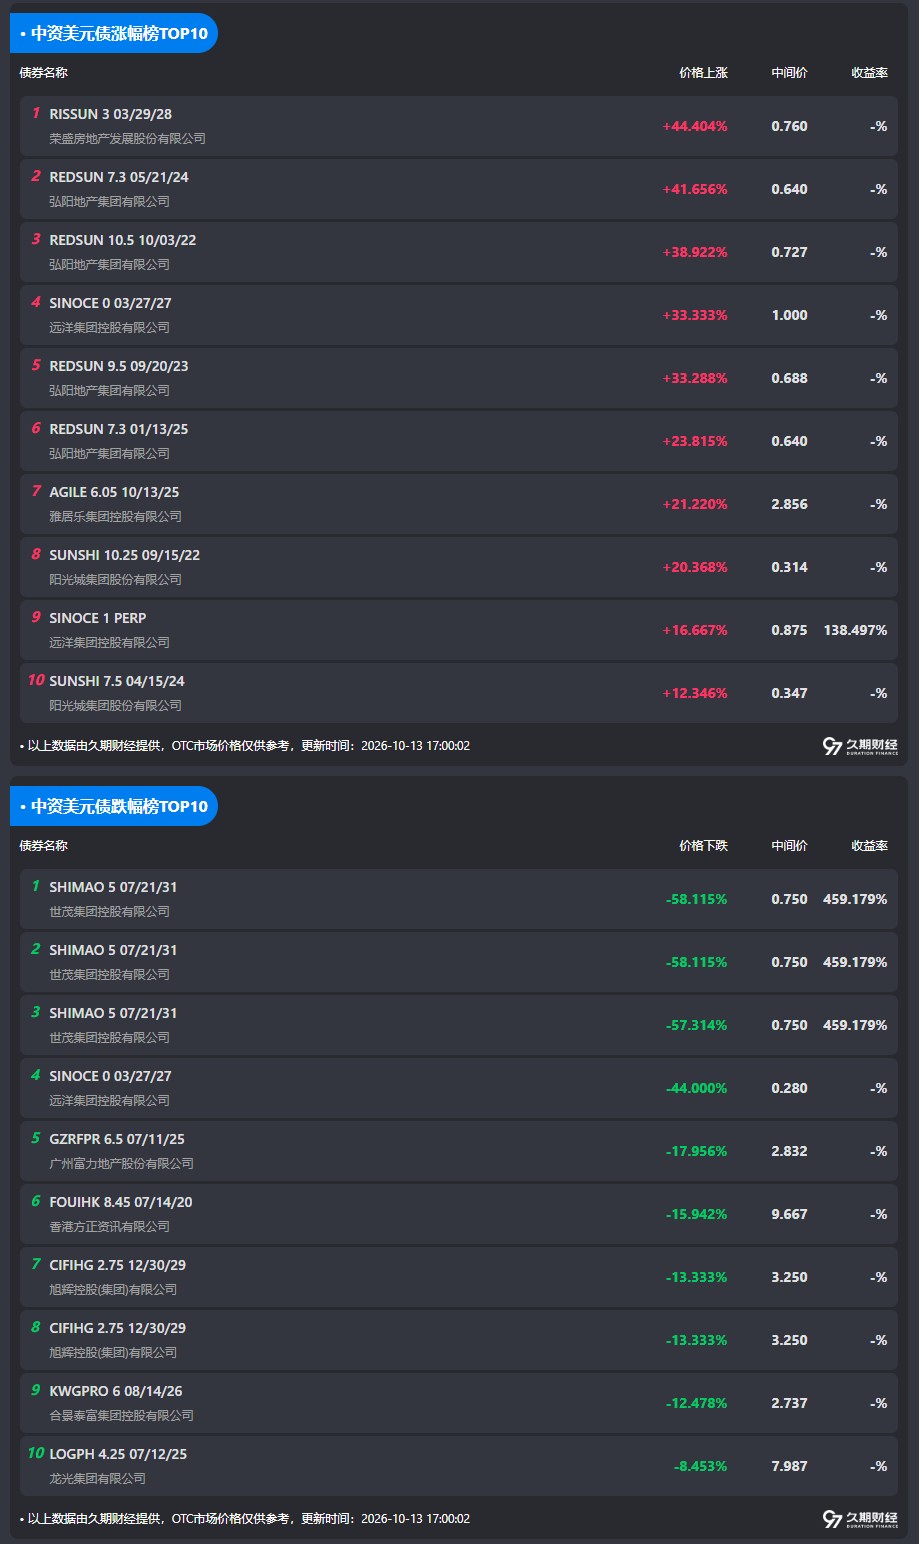This screenshot has height=1544, width=919.
Task: Click the bottom 久期财经 logo icon
Action: click(x=860, y=1519)
